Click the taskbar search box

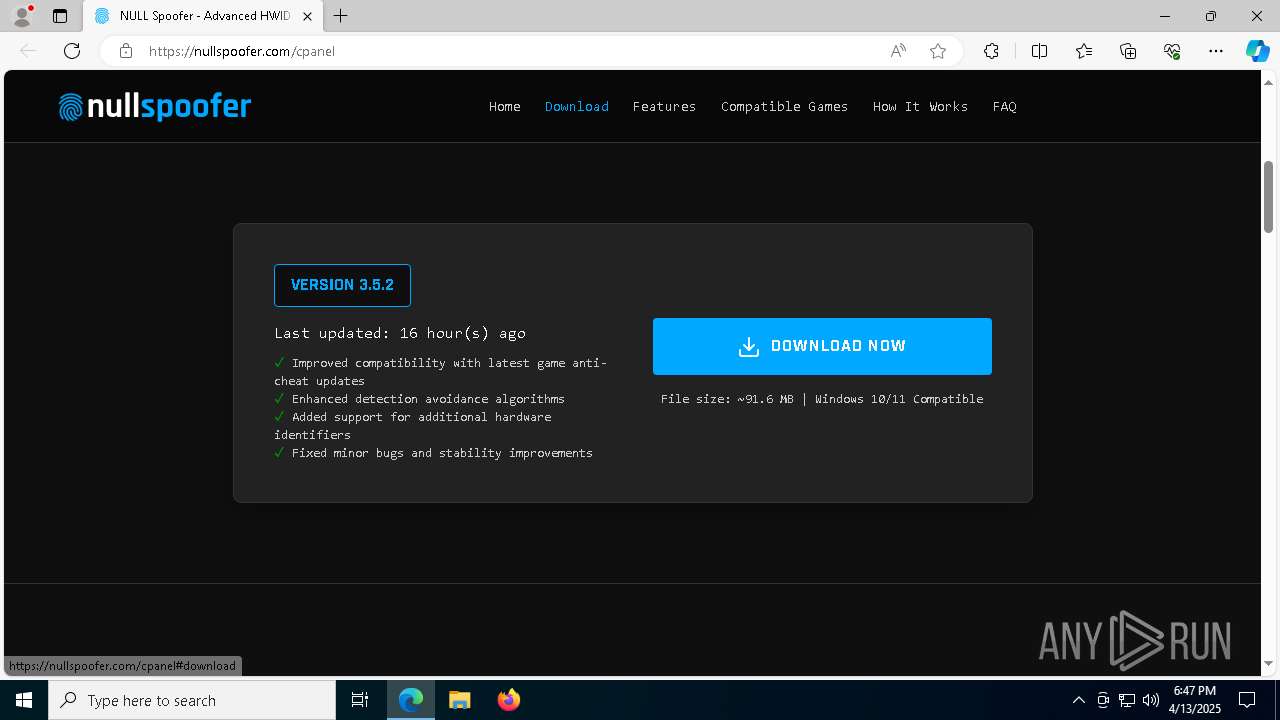click(192, 700)
